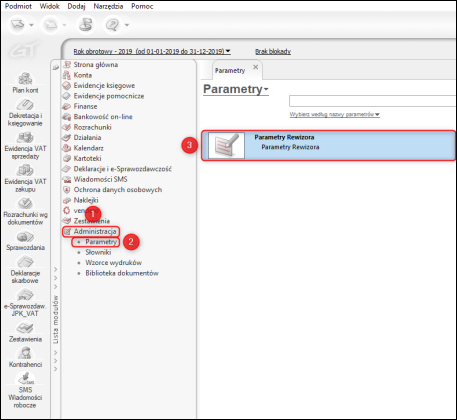Open dropdown arrow next to help icon
Screen dimensions: 457x420
coord(127,25)
